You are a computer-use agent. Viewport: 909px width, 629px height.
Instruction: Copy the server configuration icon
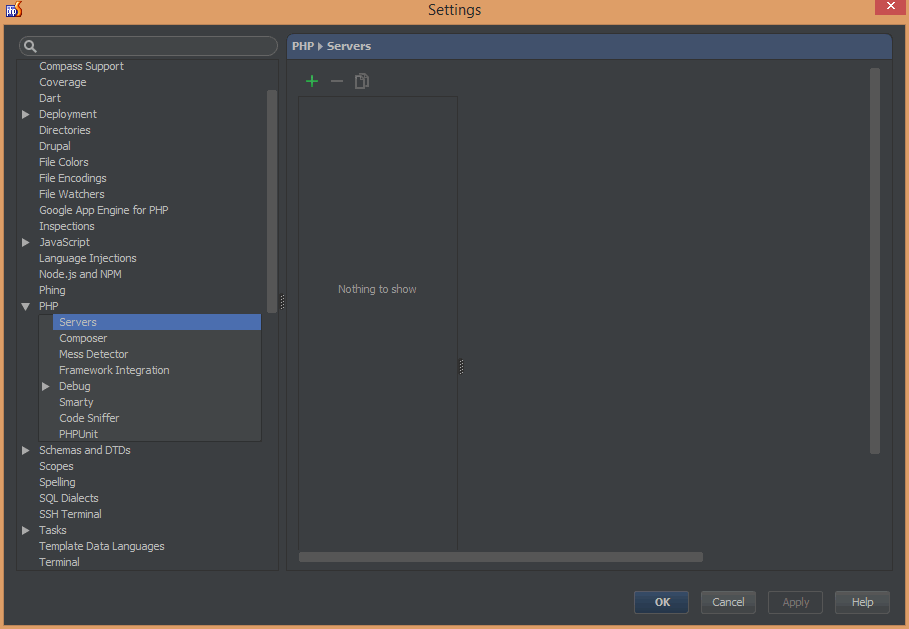362,81
